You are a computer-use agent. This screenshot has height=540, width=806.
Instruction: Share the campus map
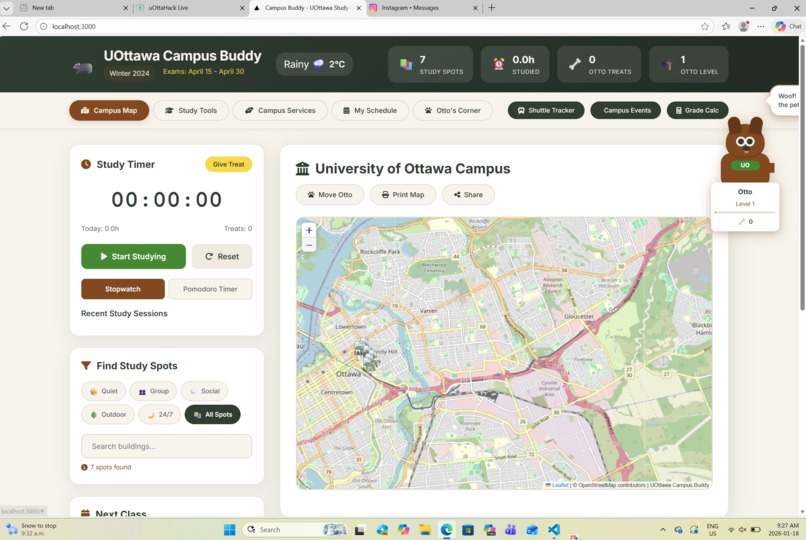(468, 195)
